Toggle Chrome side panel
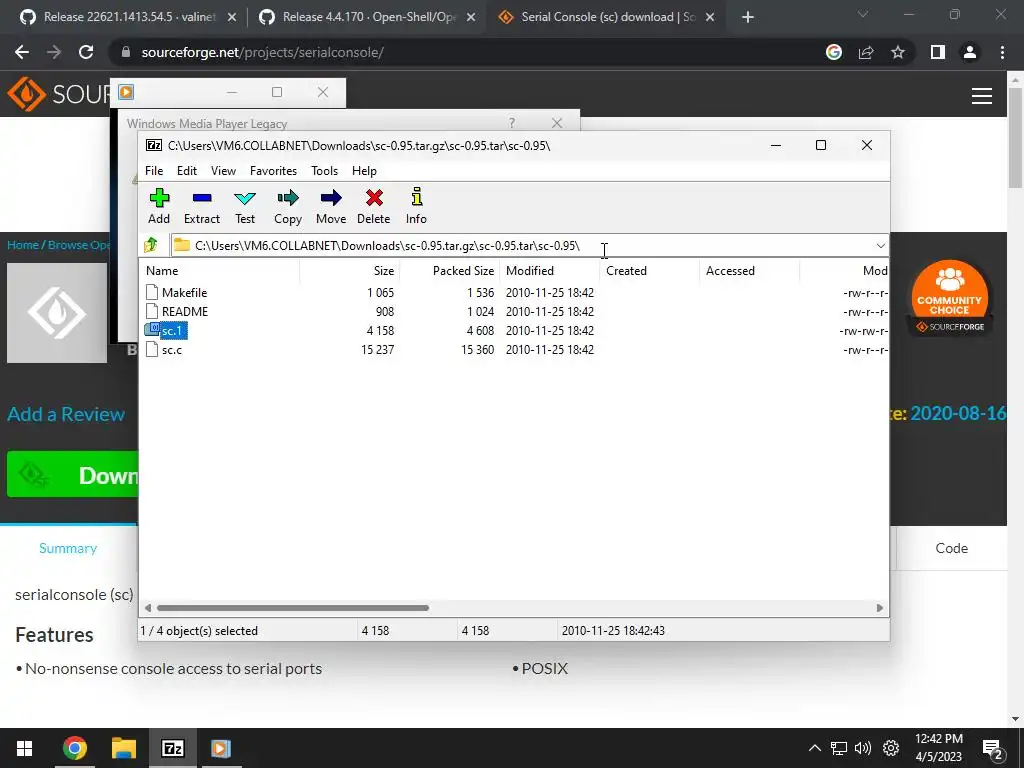Viewport: 1024px width, 768px height. 938,52
